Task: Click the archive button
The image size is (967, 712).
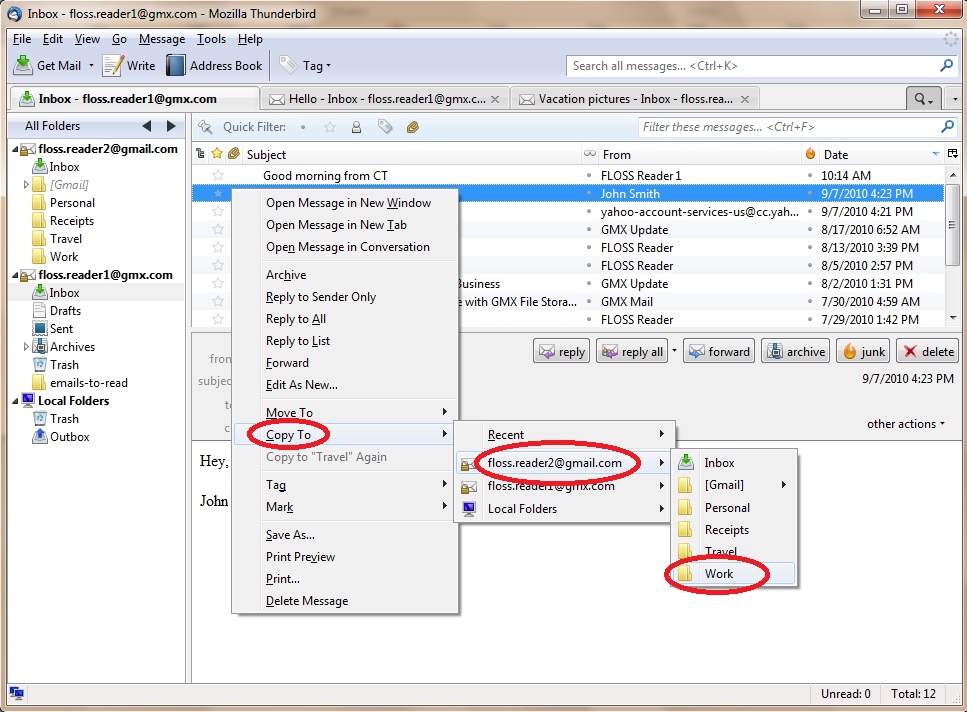Action: coord(795,351)
